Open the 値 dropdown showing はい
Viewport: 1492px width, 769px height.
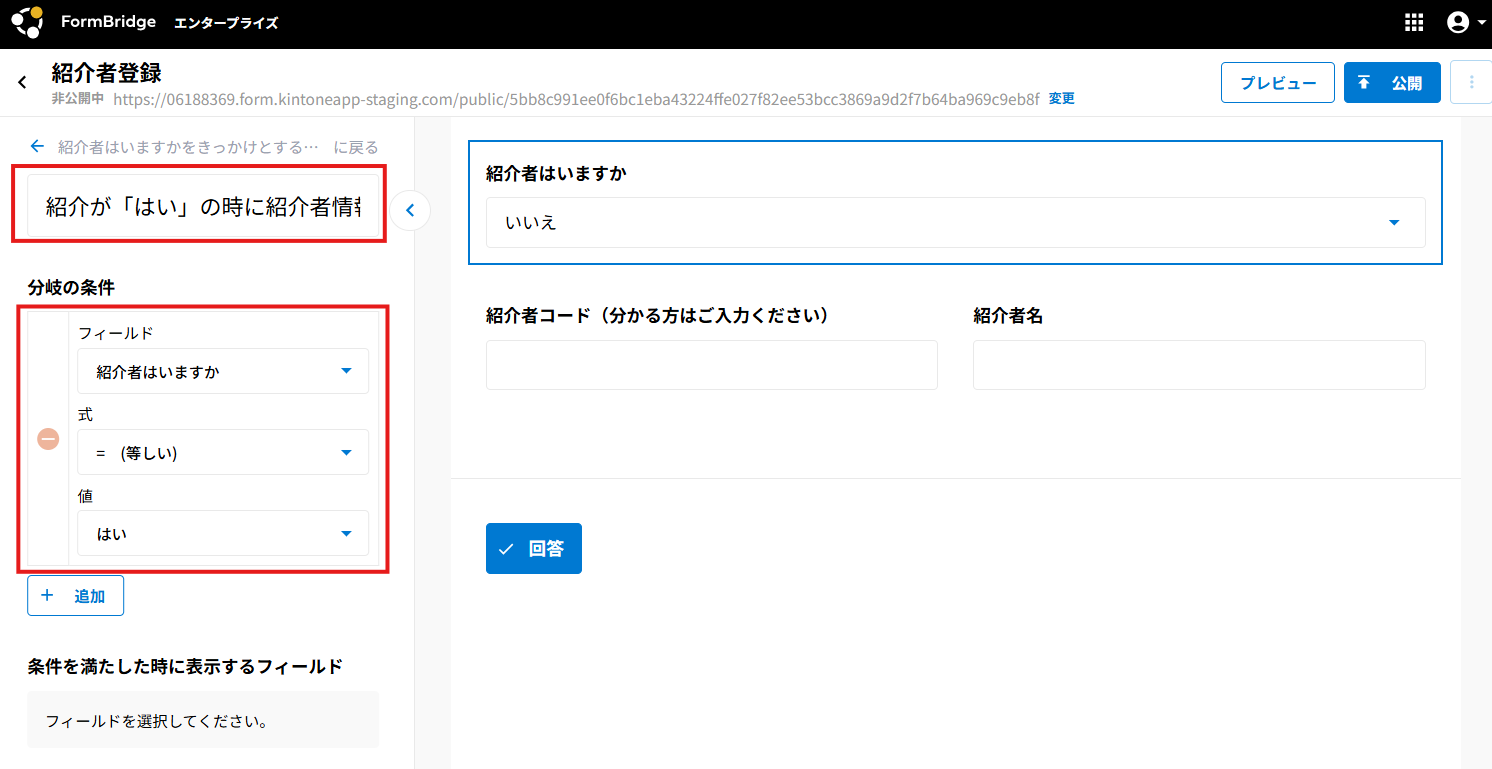pyautogui.click(x=222, y=534)
